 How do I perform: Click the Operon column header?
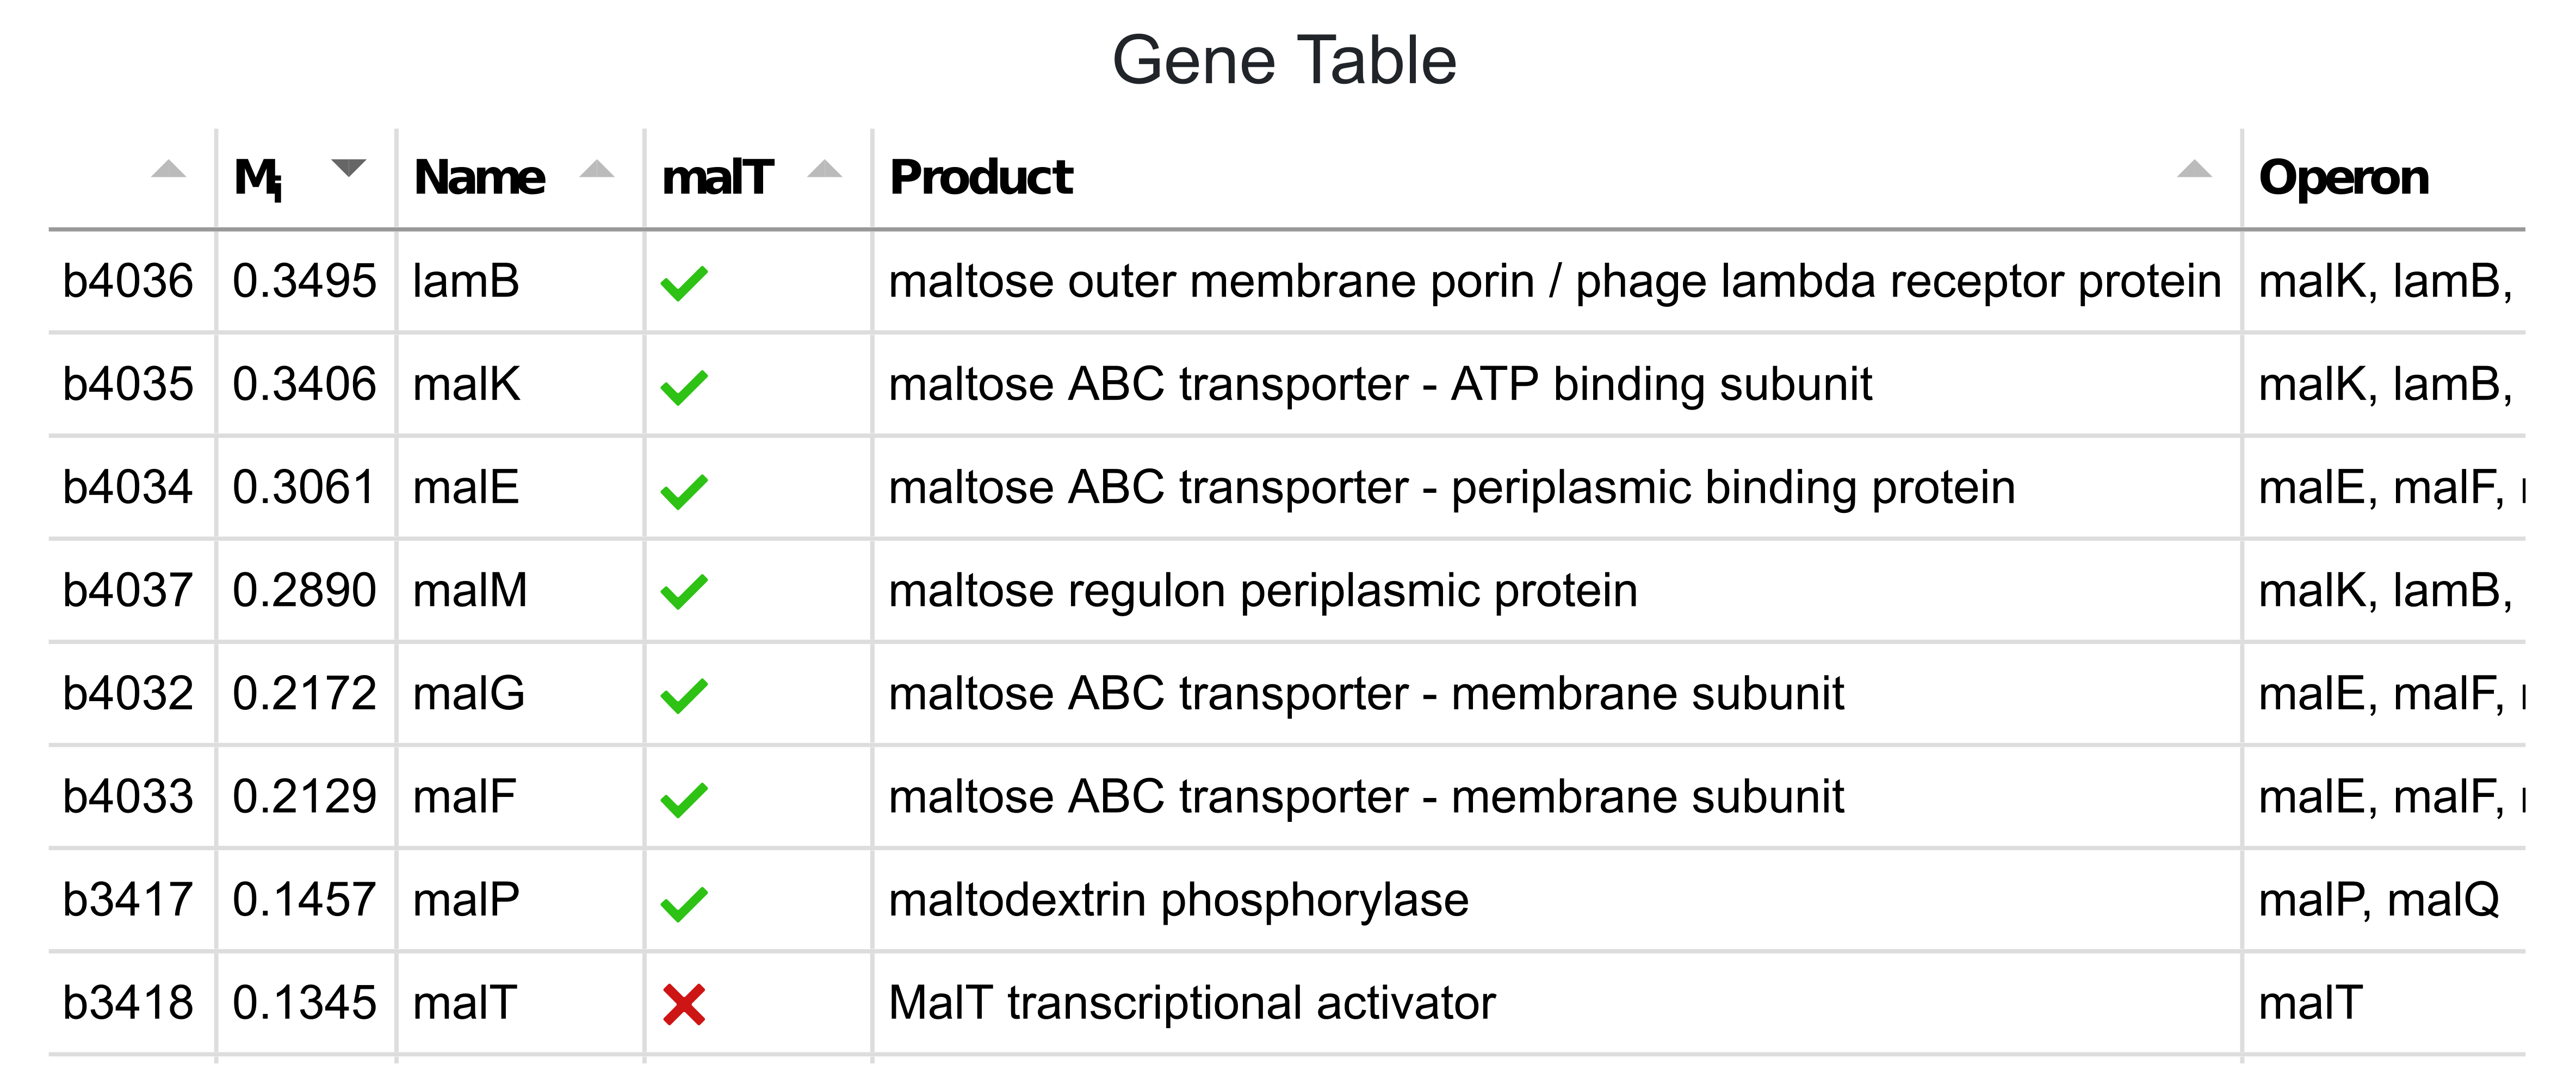click(x=2343, y=178)
